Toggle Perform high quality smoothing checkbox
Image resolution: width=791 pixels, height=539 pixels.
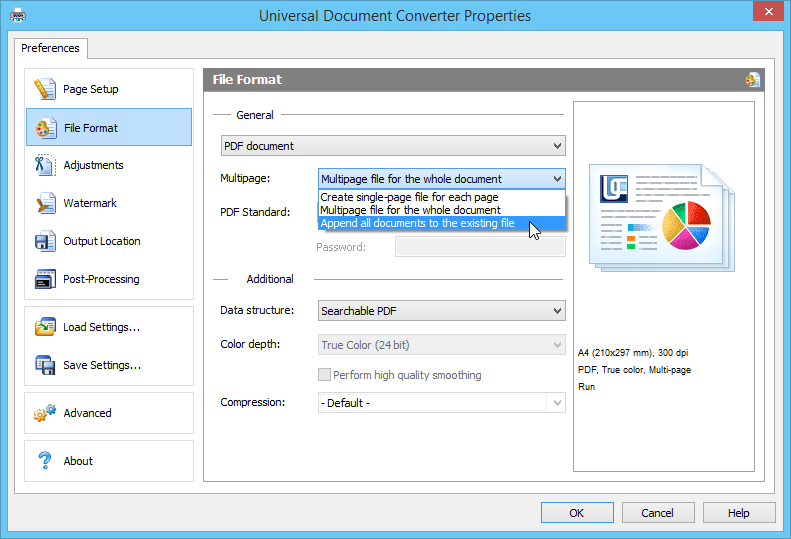pos(324,375)
